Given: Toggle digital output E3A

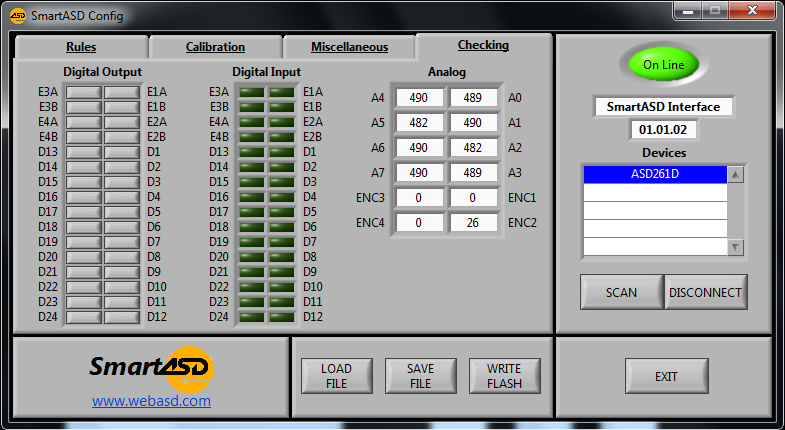Looking at the screenshot, I should click(84, 92).
